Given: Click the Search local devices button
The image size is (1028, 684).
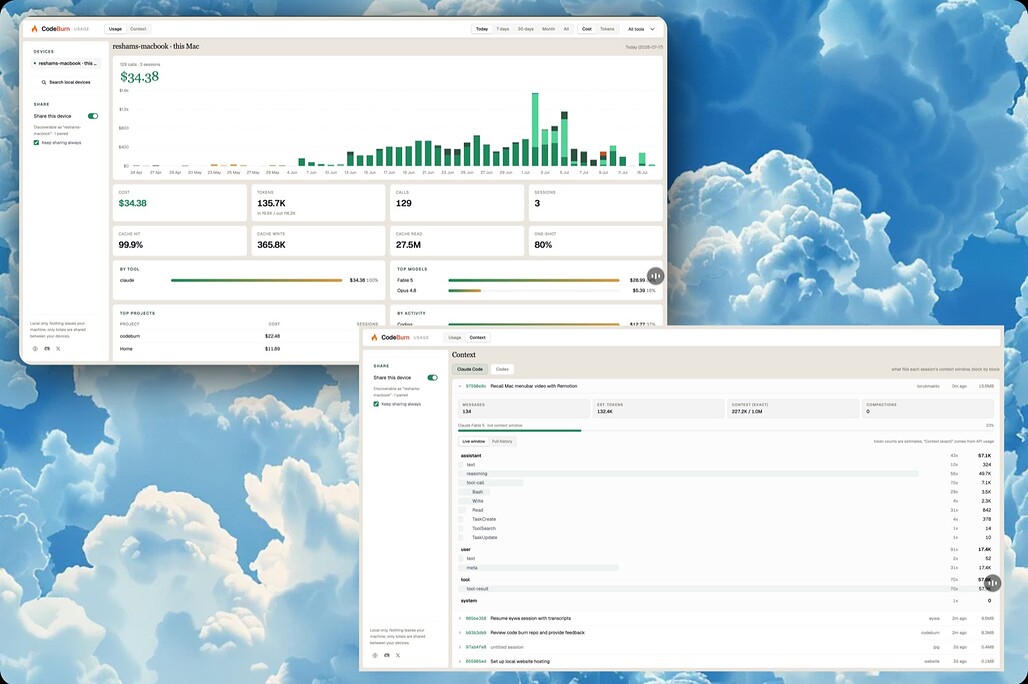Looking at the screenshot, I should pyautogui.click(x=66, y=83).
